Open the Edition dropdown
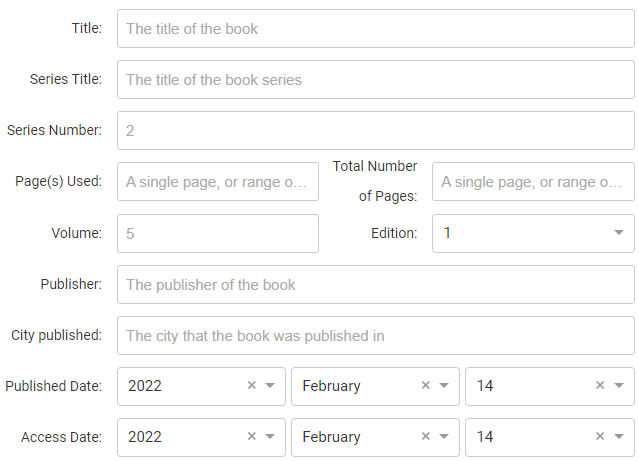 pos(618,233)
